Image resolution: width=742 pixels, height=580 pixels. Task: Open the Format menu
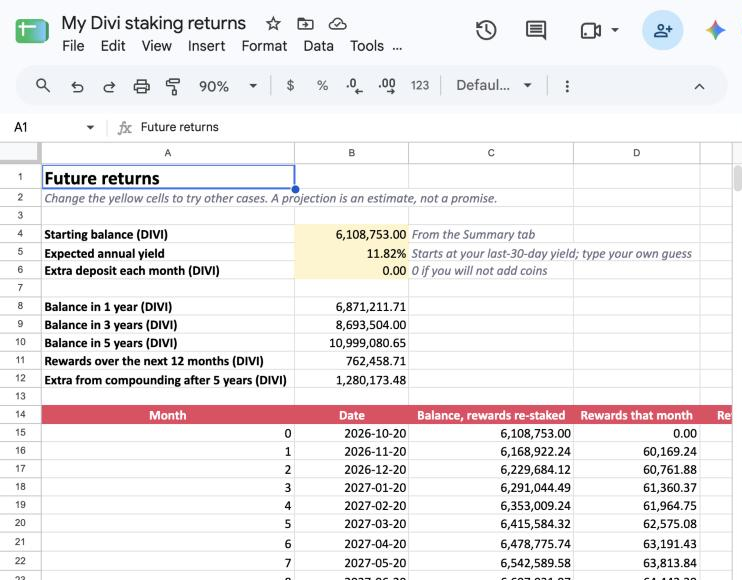click(x=264, y=46)
